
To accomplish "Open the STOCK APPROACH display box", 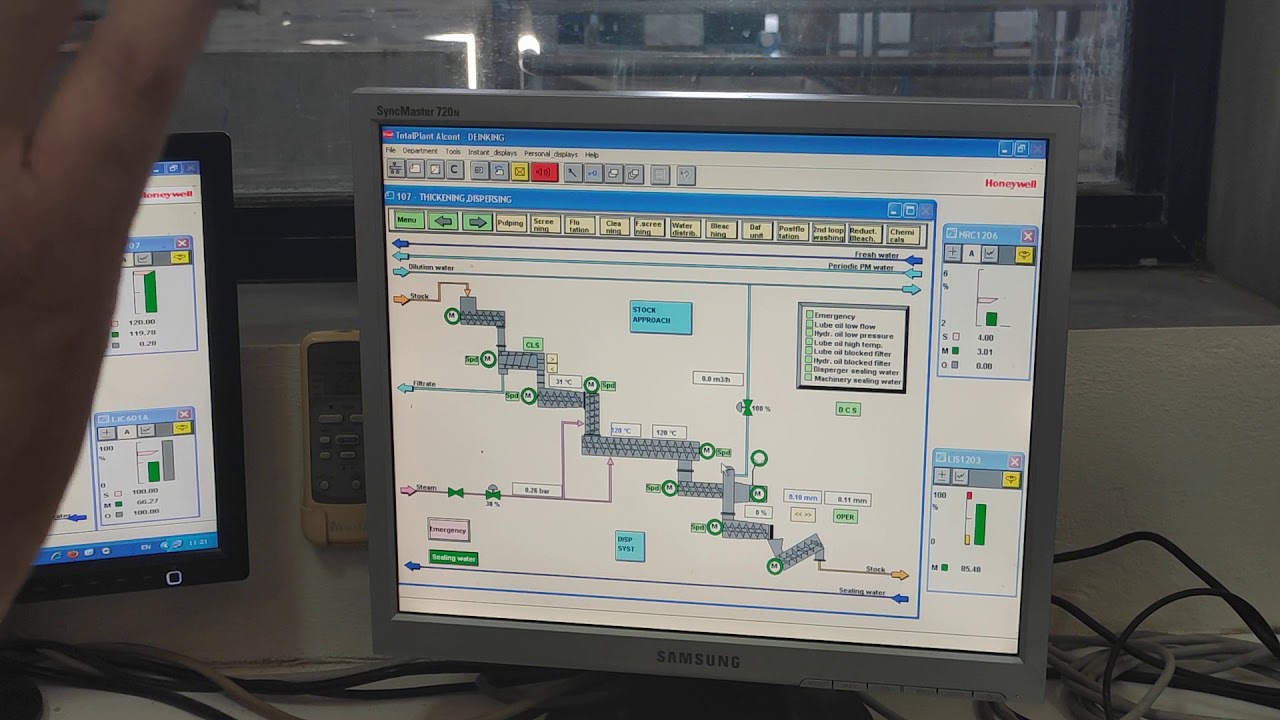I will (x=660, y=317).
